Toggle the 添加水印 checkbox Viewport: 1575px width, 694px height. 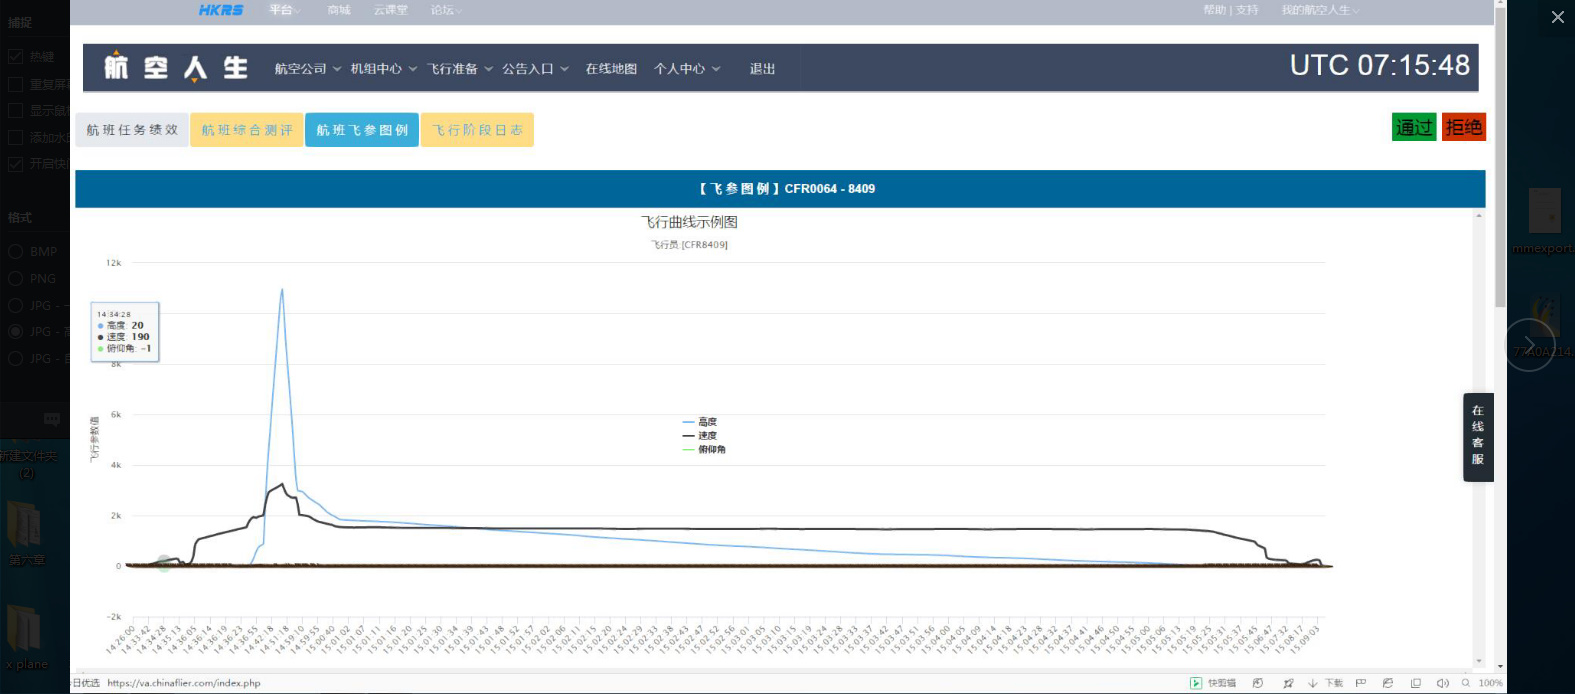(15, 137)
